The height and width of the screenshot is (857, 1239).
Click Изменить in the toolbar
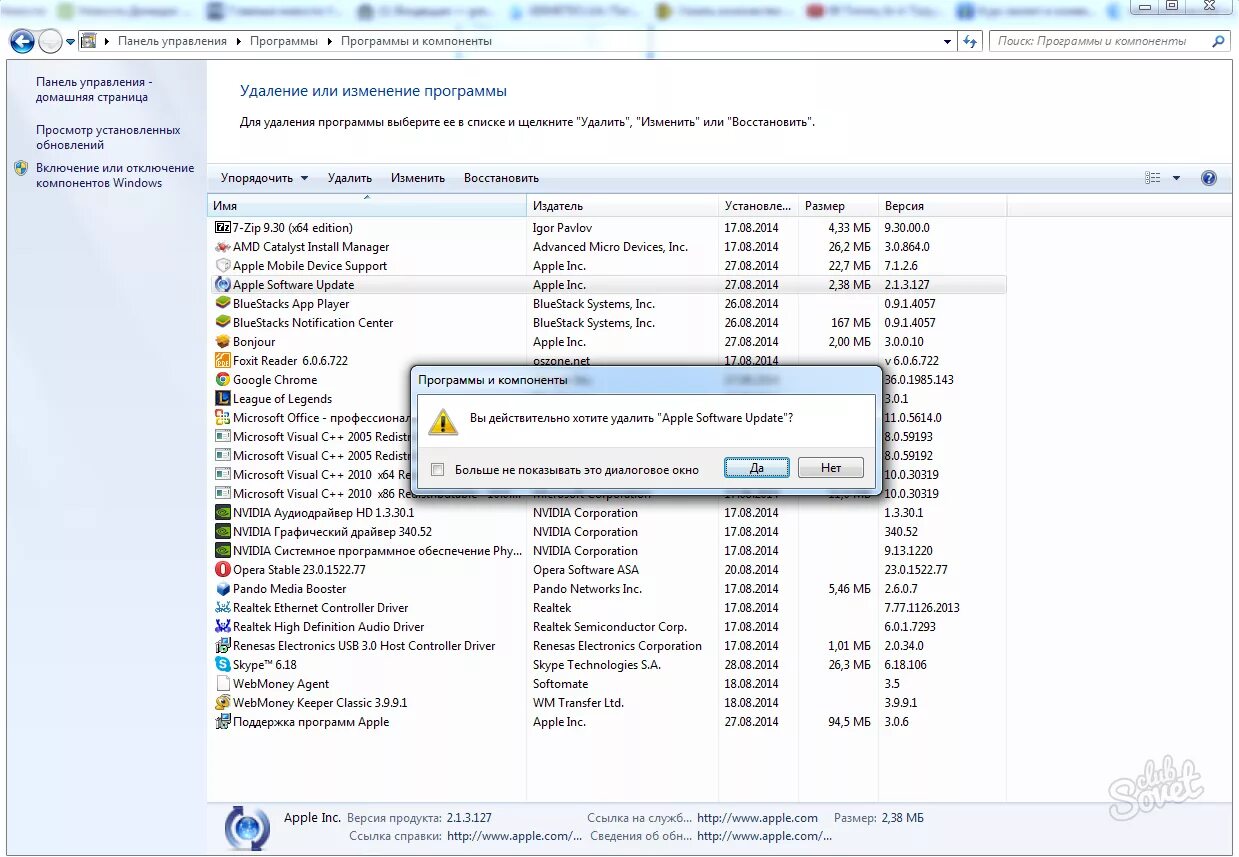pyautogui.click(x=418, y=178)
